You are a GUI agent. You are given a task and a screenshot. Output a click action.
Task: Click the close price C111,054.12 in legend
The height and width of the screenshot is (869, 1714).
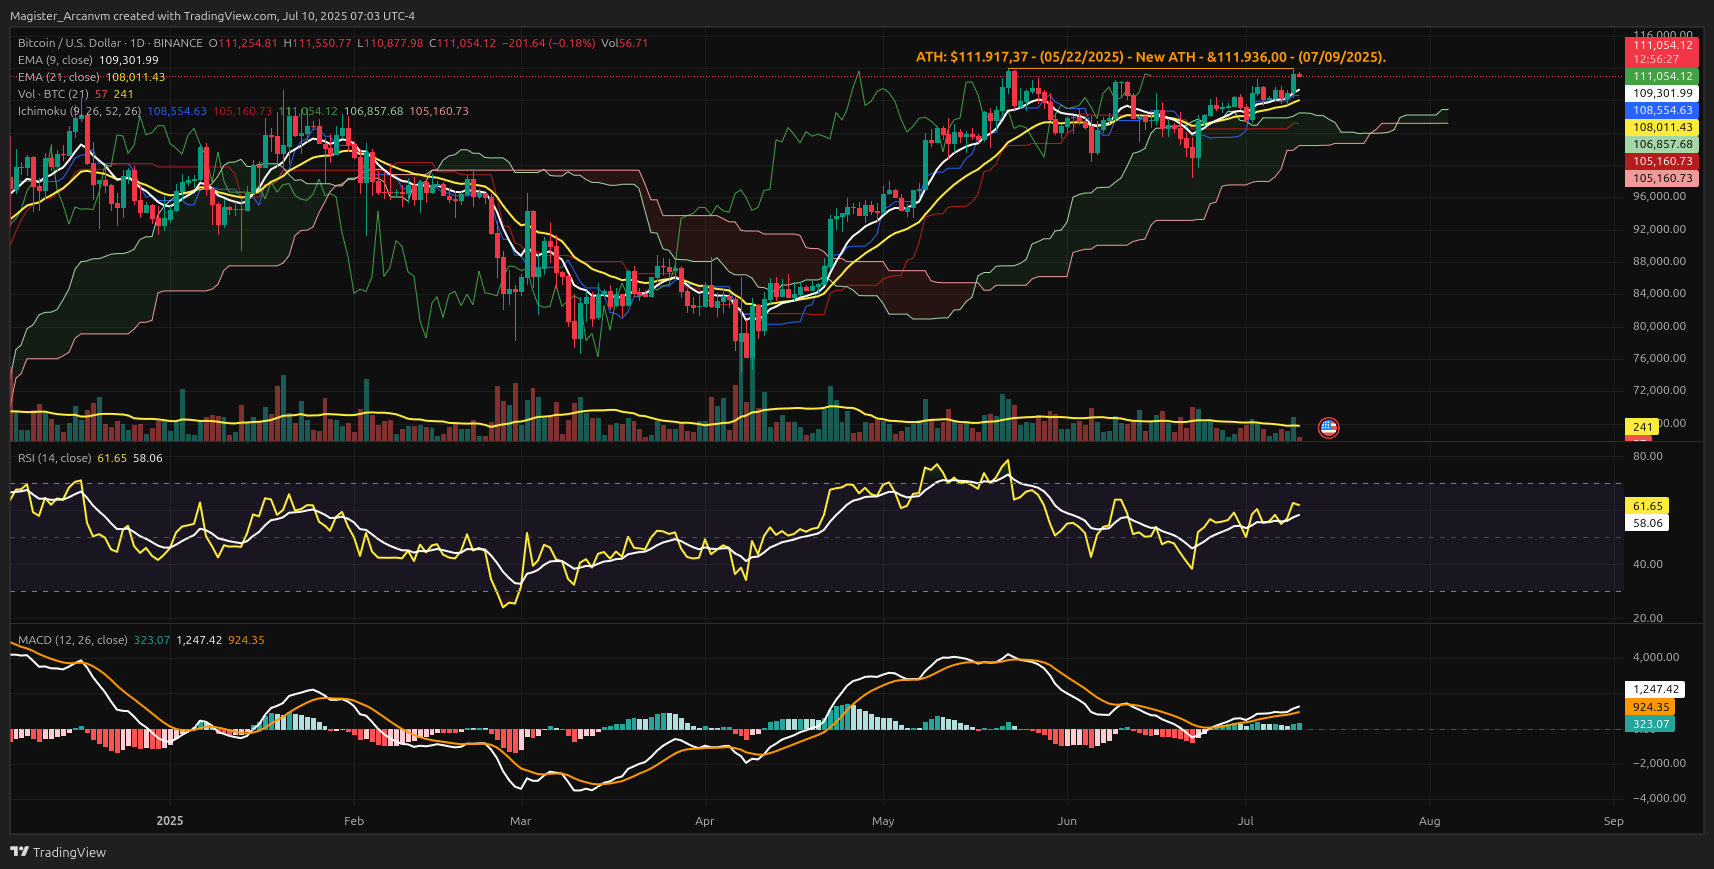click(462, 43)
